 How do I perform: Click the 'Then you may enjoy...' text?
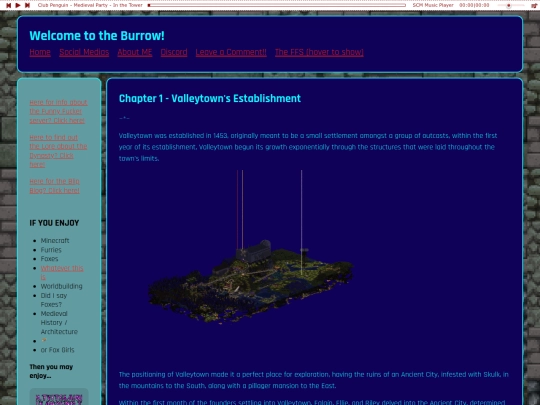point(51,371)
